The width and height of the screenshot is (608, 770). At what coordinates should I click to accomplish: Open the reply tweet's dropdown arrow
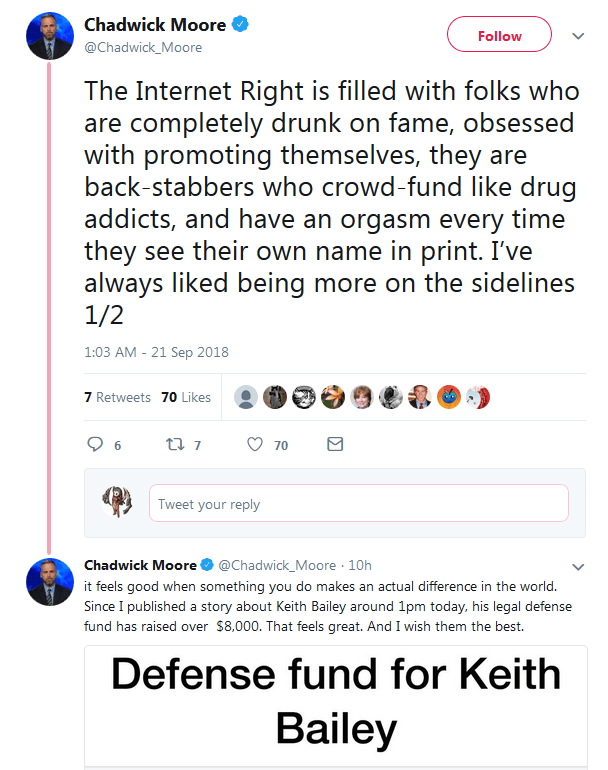577,565
